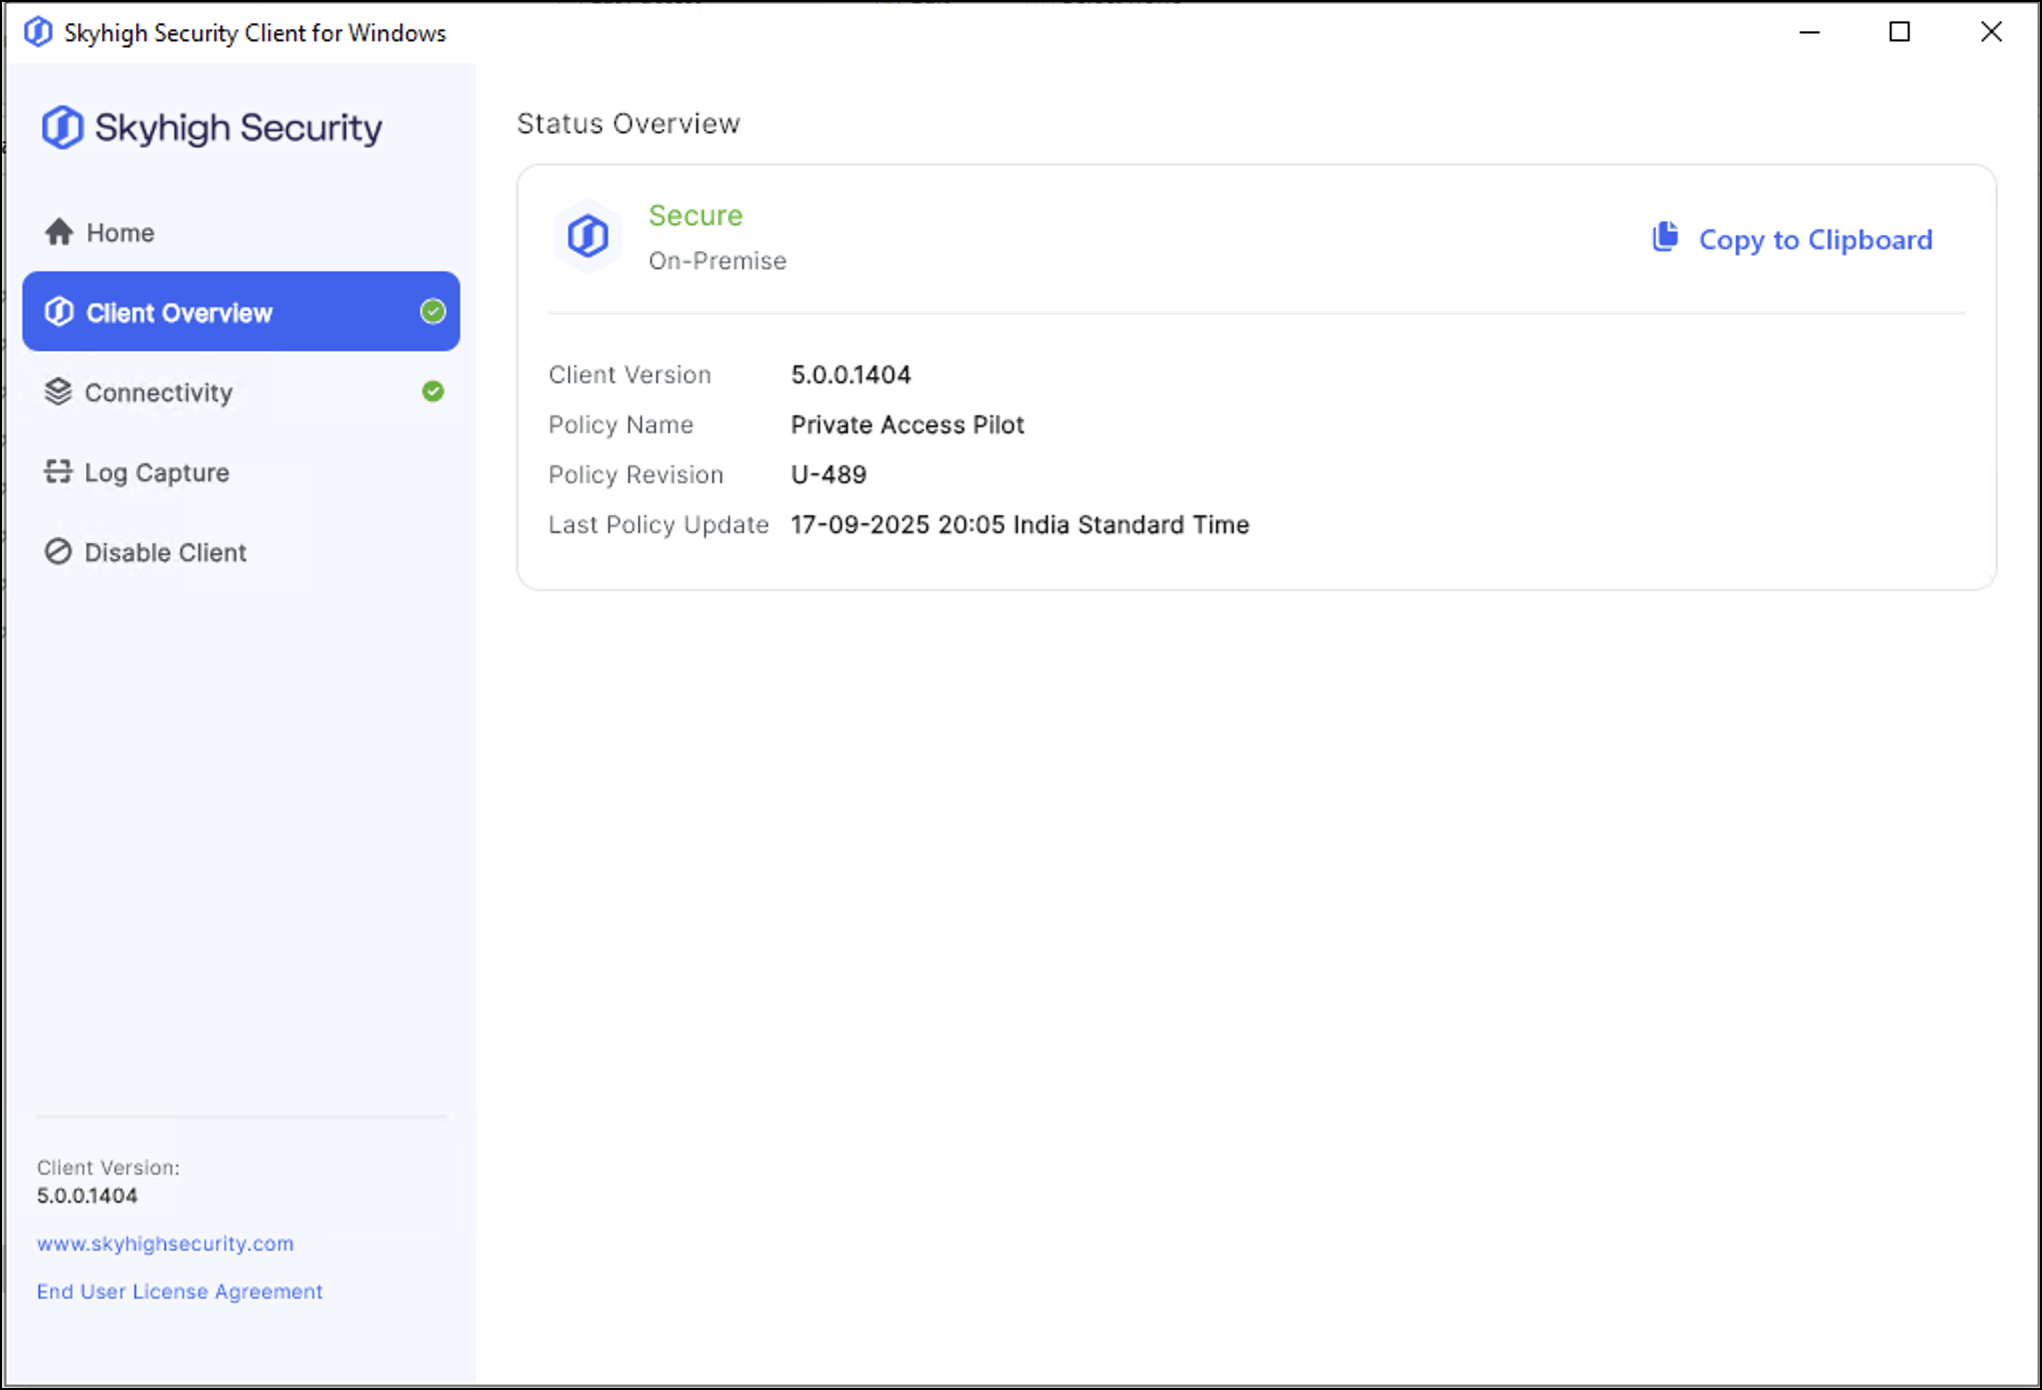
Task: Open End User License Agreement link
Action: coord(179,1291)
